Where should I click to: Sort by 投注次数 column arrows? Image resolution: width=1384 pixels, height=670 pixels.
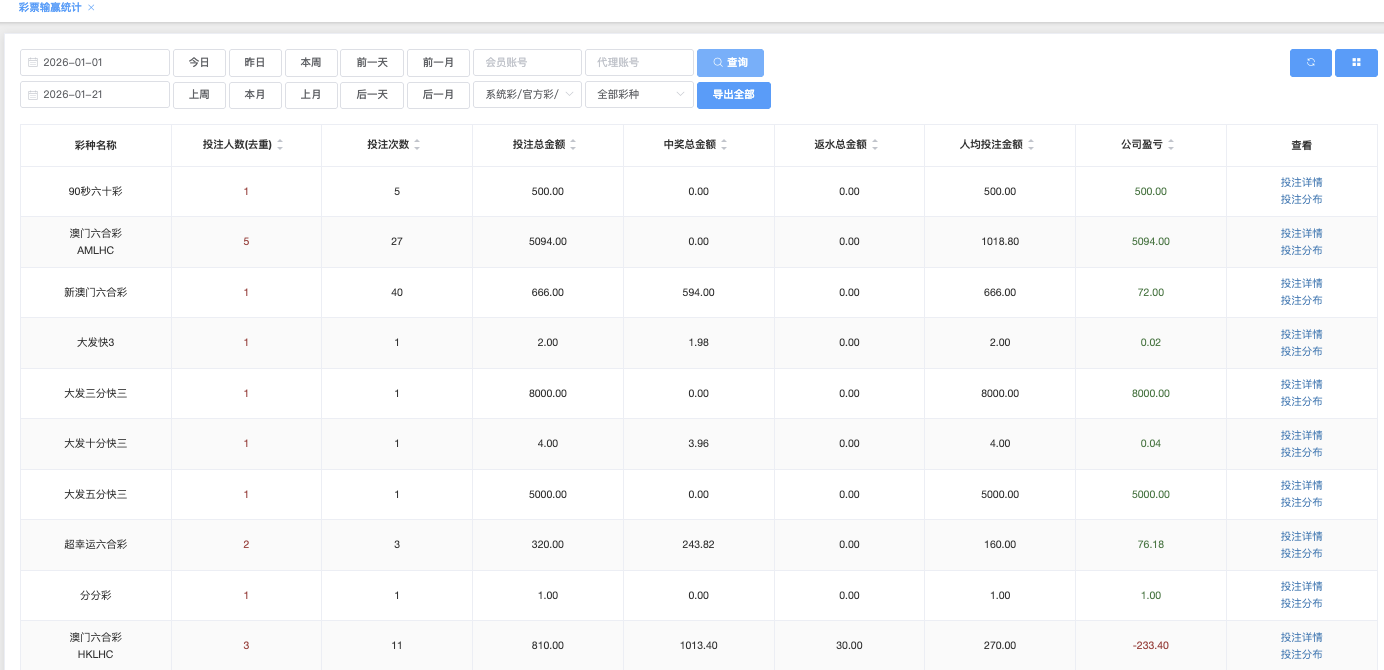point(417,145)
